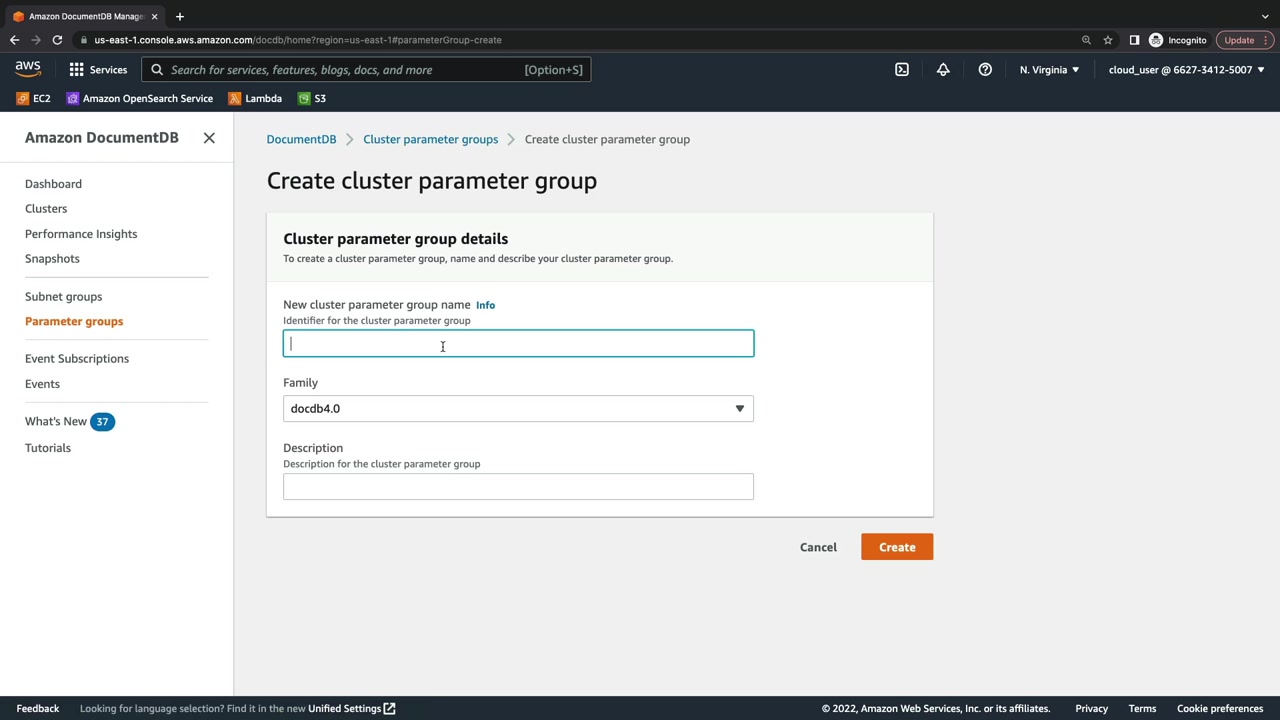The width and height of the screenshot is (1280, 720).
Task: Open the notifications bell
Action: click(943, 70)
